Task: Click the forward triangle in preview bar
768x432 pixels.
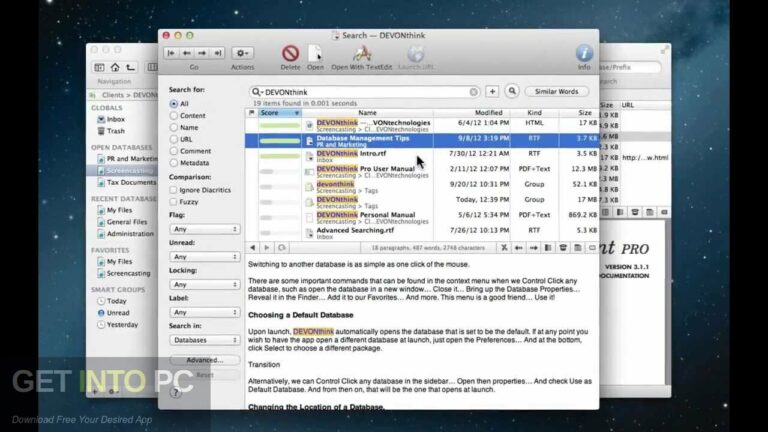Action: coord(267,248)
